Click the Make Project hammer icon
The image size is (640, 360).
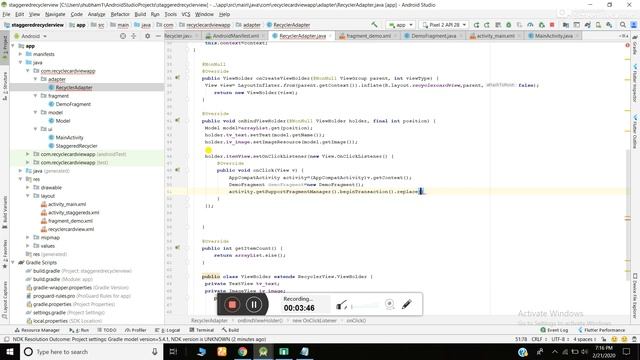[x=374, y=25]
